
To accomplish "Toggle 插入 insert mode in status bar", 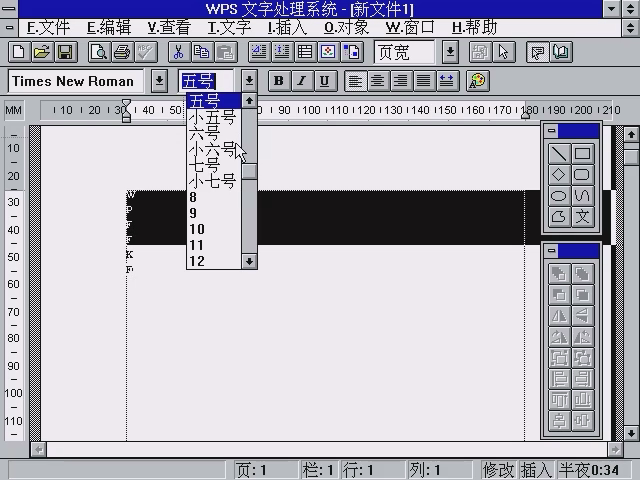I will (x=536, y=470).
